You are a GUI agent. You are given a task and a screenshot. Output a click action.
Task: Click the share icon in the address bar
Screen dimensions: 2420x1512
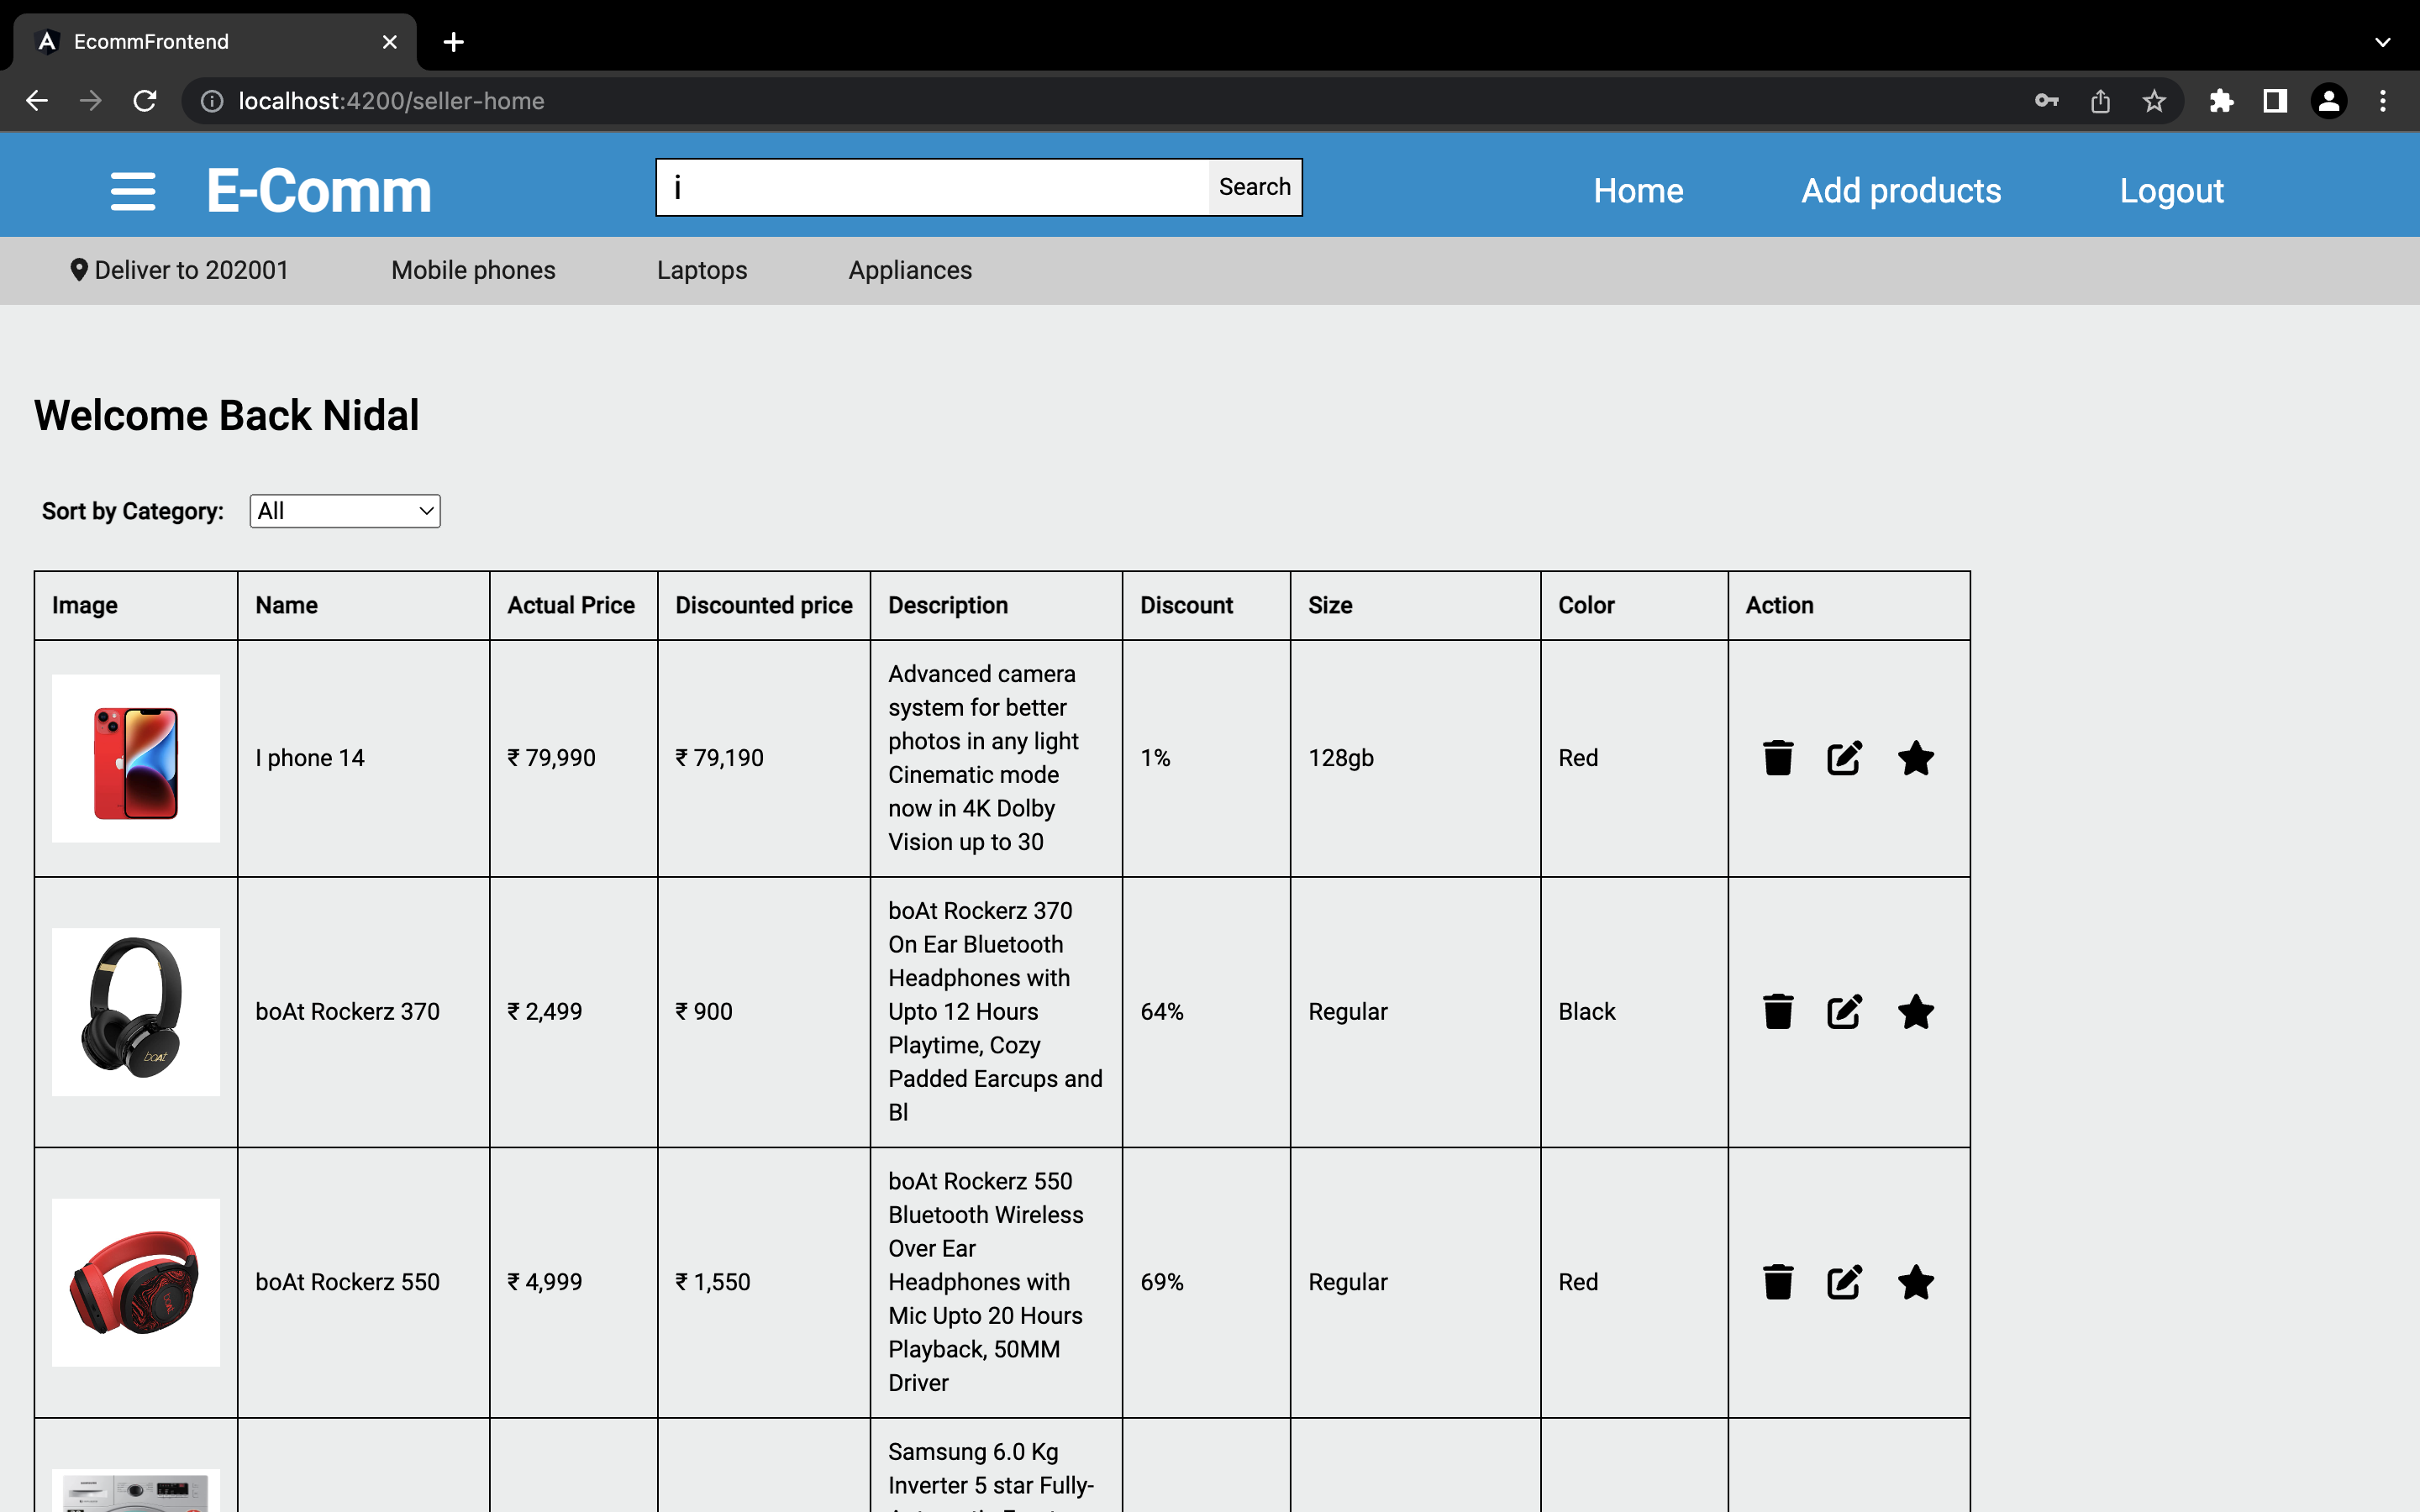(2100, 100)
